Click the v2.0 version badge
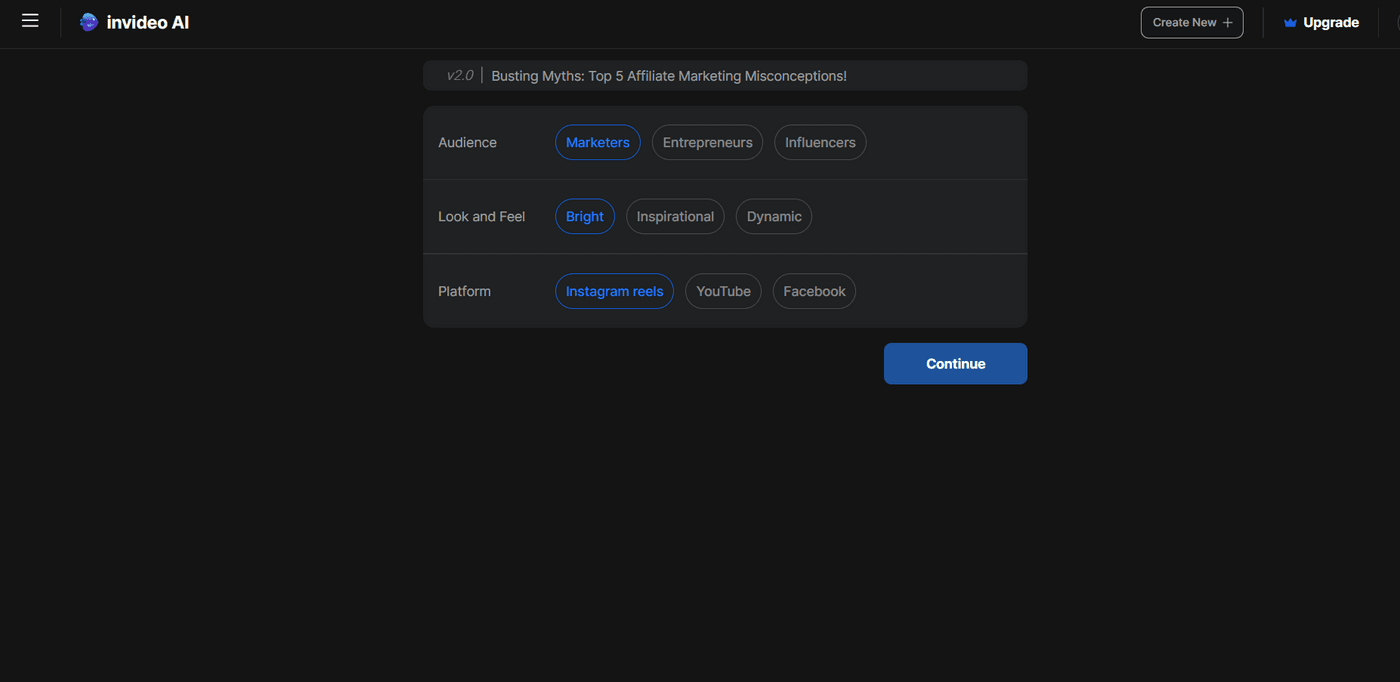The height and width of the screenshot is (682, 1400). click(x=459, y=74)
